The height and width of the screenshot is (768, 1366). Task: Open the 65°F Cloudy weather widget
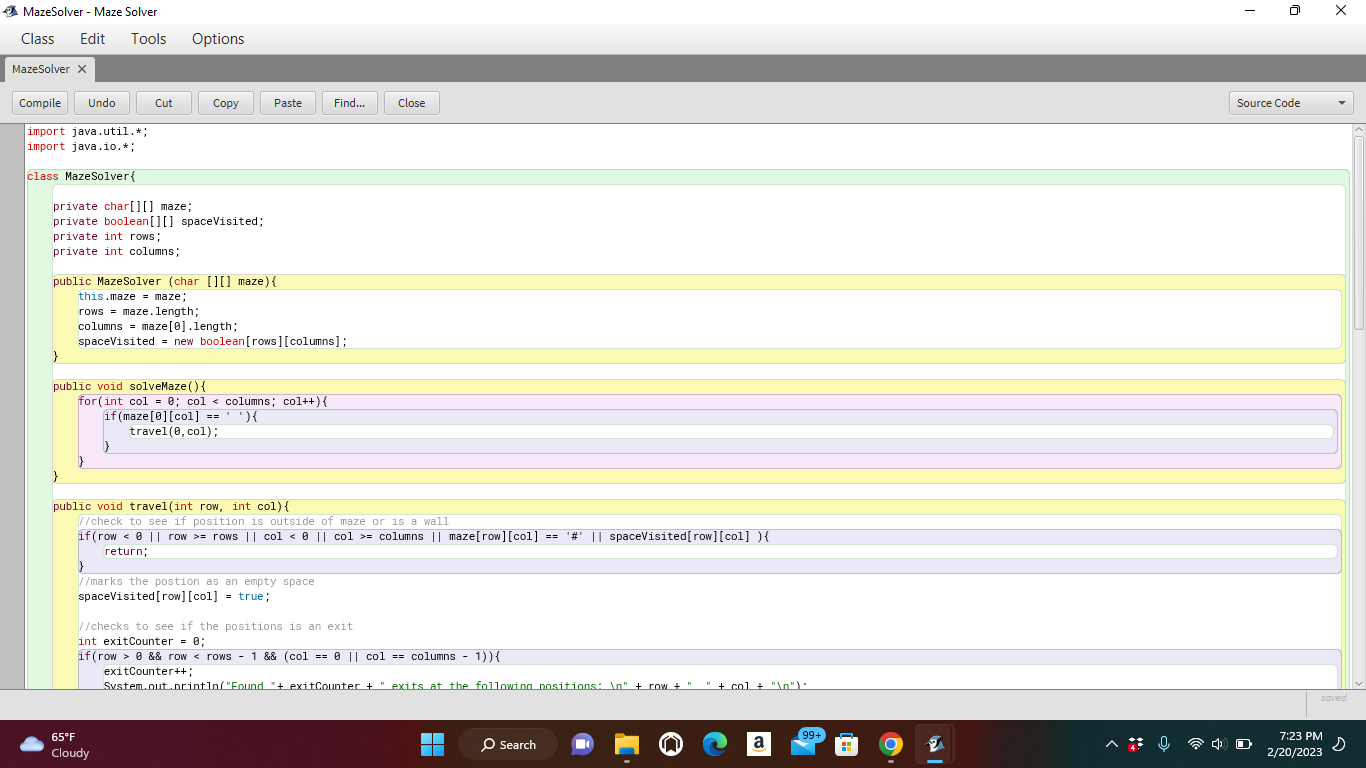pos(56,744)
